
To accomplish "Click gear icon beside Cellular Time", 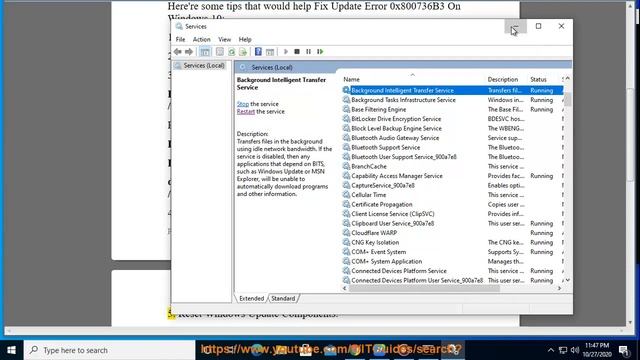I will 346,195.
